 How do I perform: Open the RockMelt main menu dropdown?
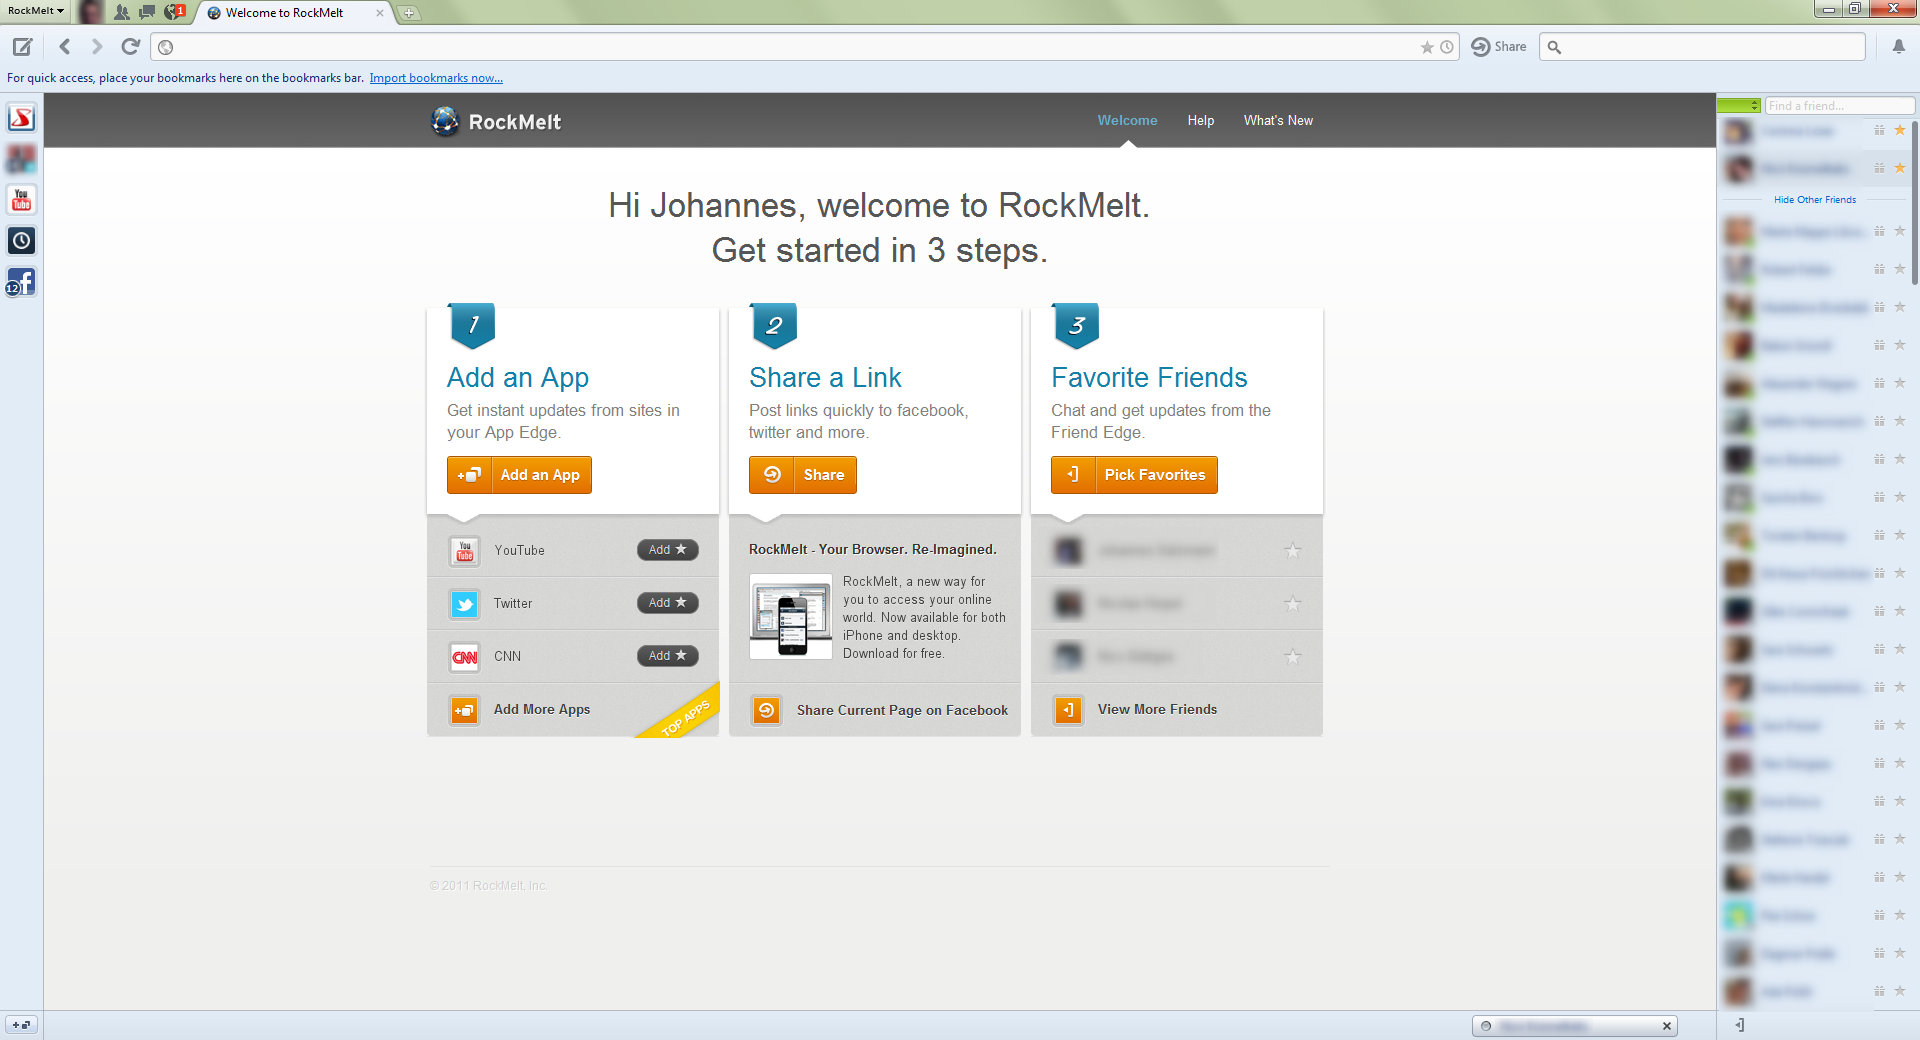pyautogui.click(x=36, y=11)
